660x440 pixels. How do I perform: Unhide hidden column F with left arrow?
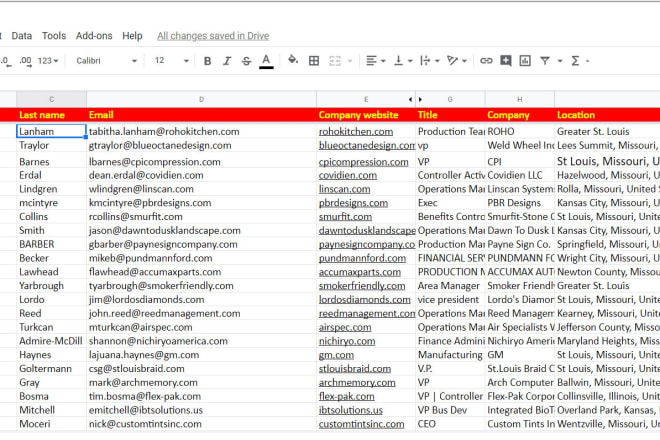pyautogui.click(x=410, y=100)
